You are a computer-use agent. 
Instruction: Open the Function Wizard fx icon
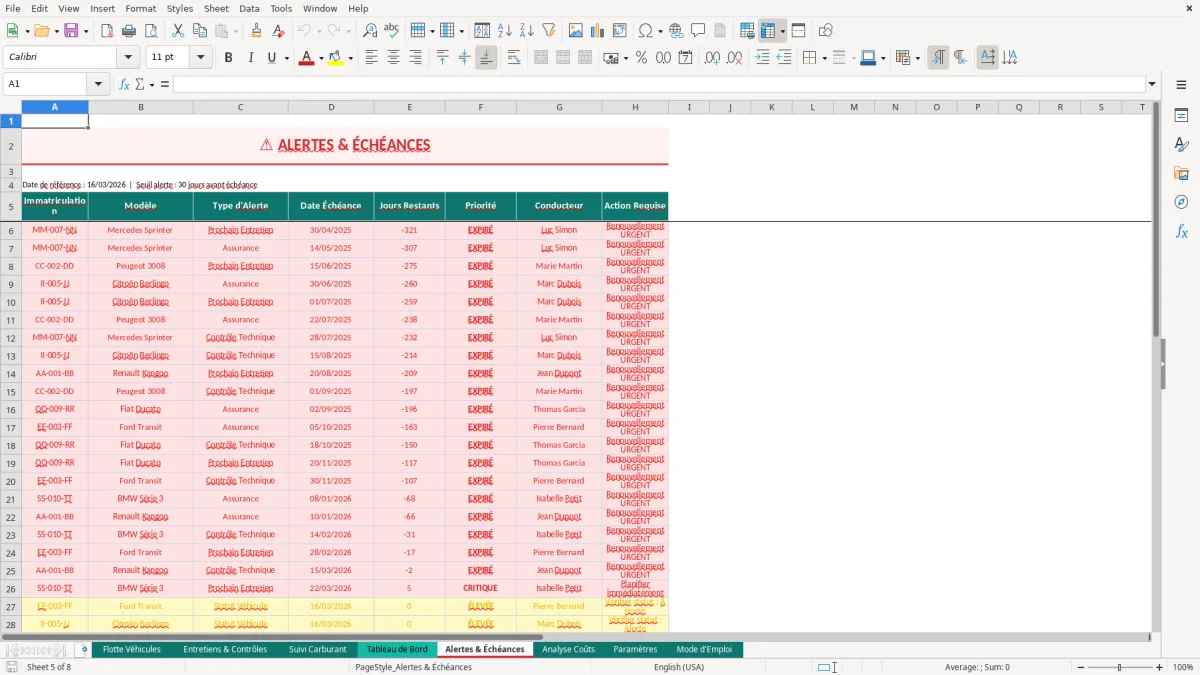[125, 84]
